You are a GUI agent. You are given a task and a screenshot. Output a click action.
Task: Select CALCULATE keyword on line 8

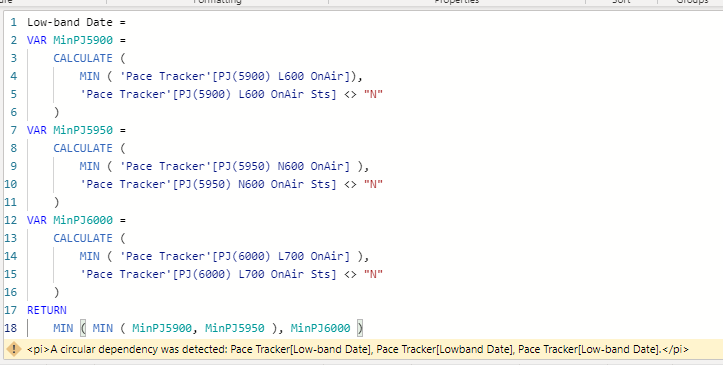(83, 148)
